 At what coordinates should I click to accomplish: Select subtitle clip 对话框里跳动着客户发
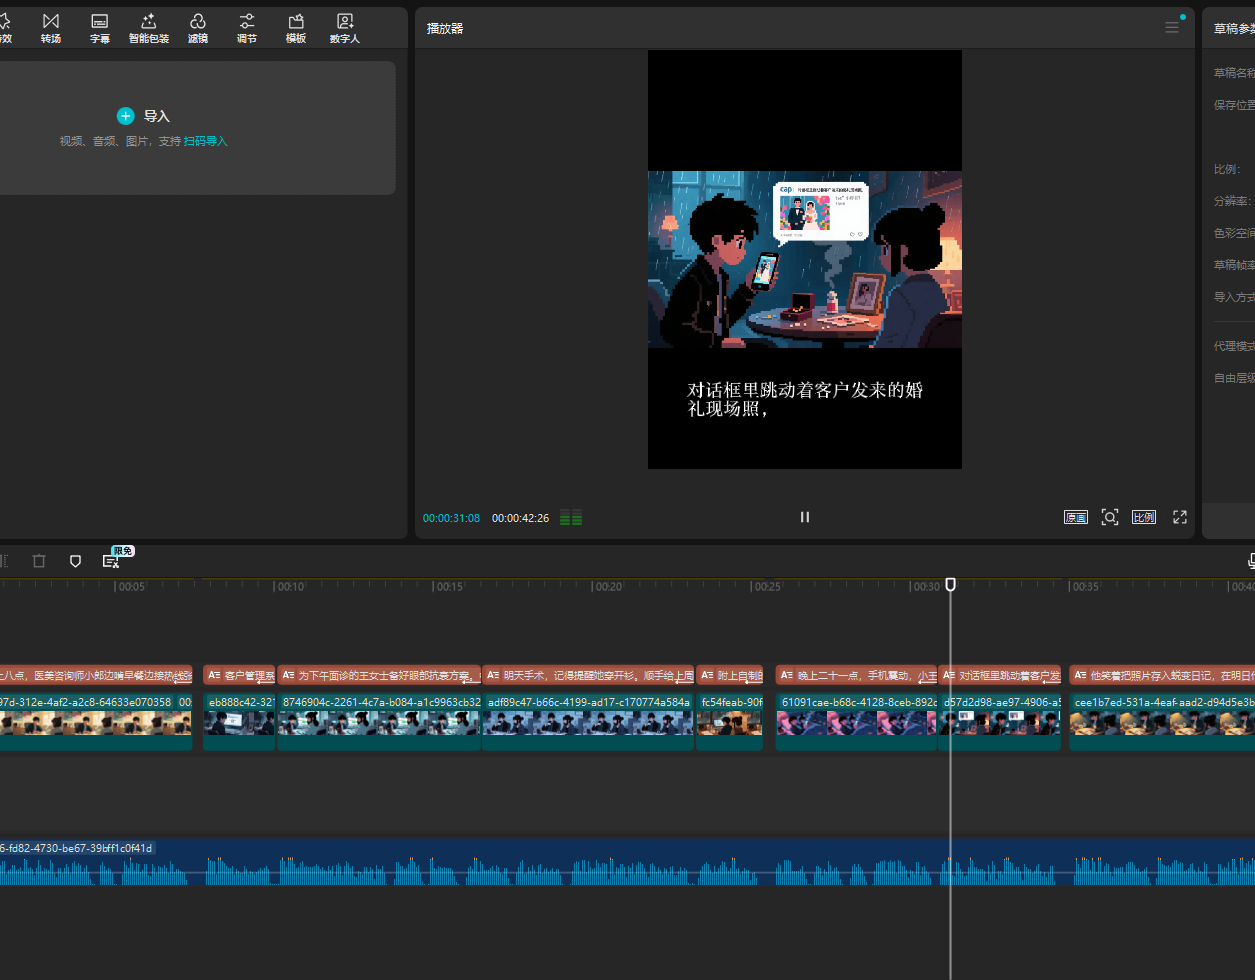(1000, 675)
